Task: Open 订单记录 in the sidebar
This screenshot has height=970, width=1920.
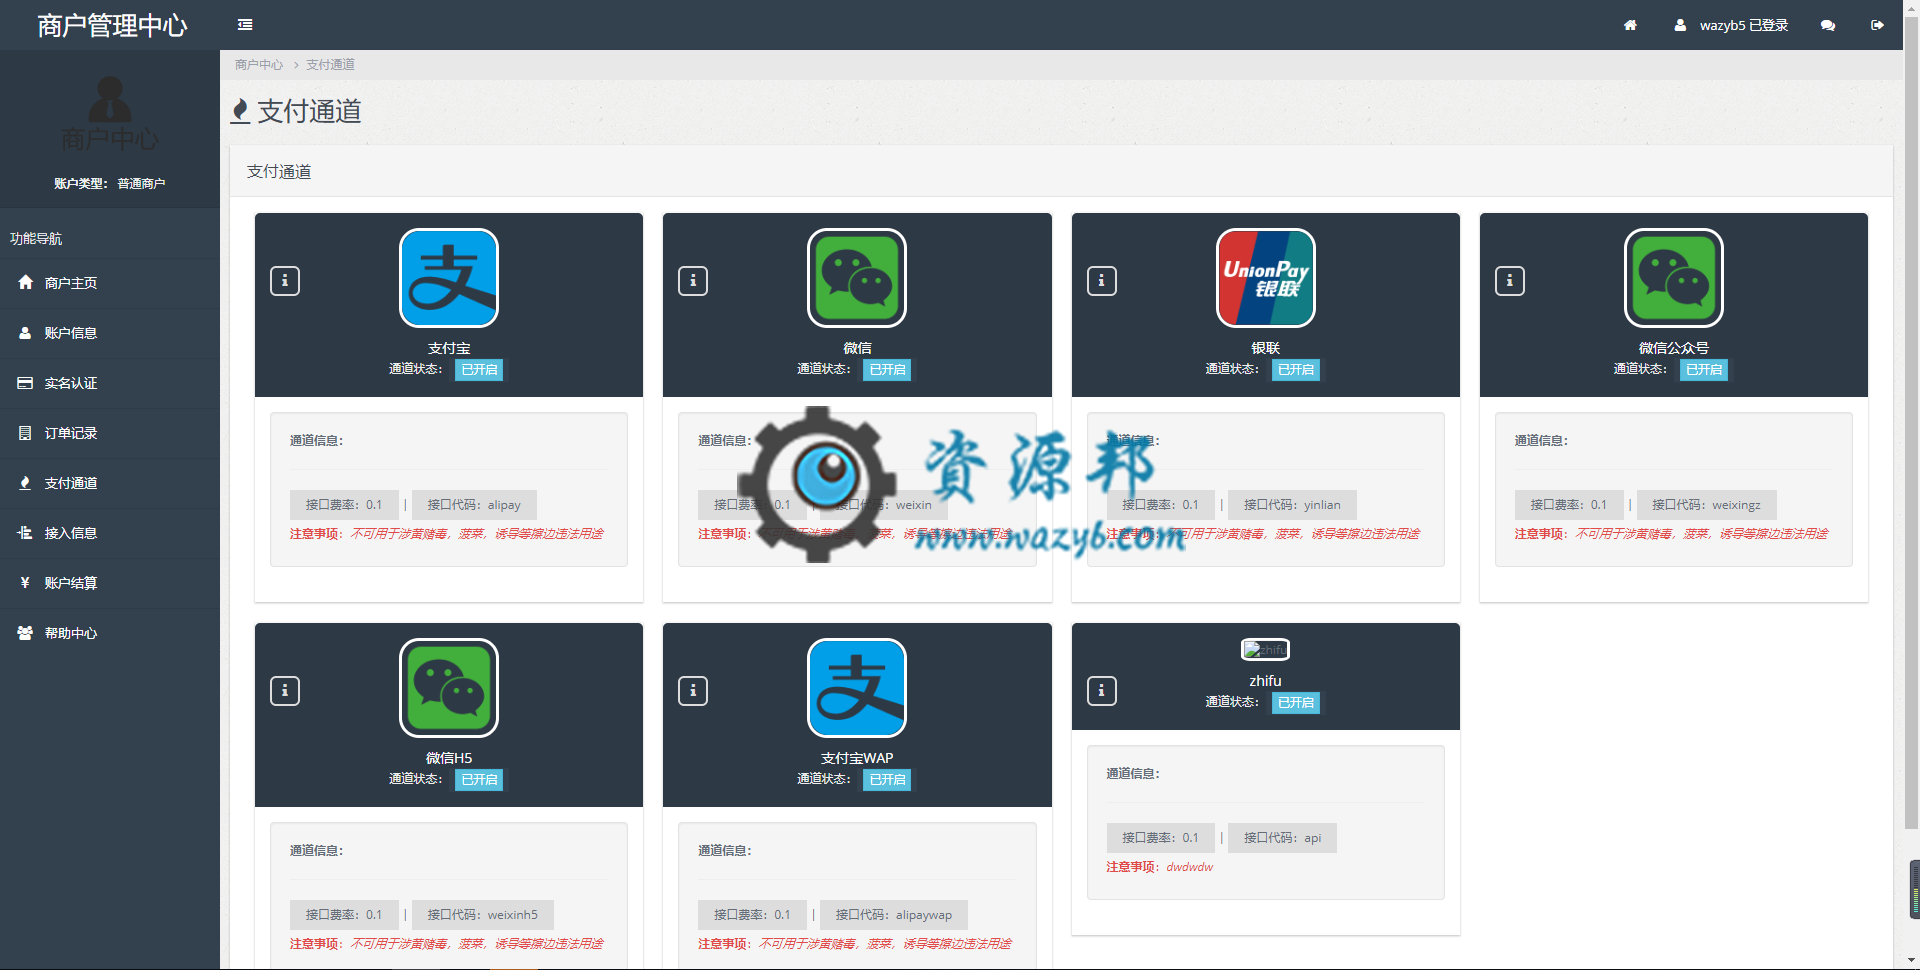Action: point(110,433)
